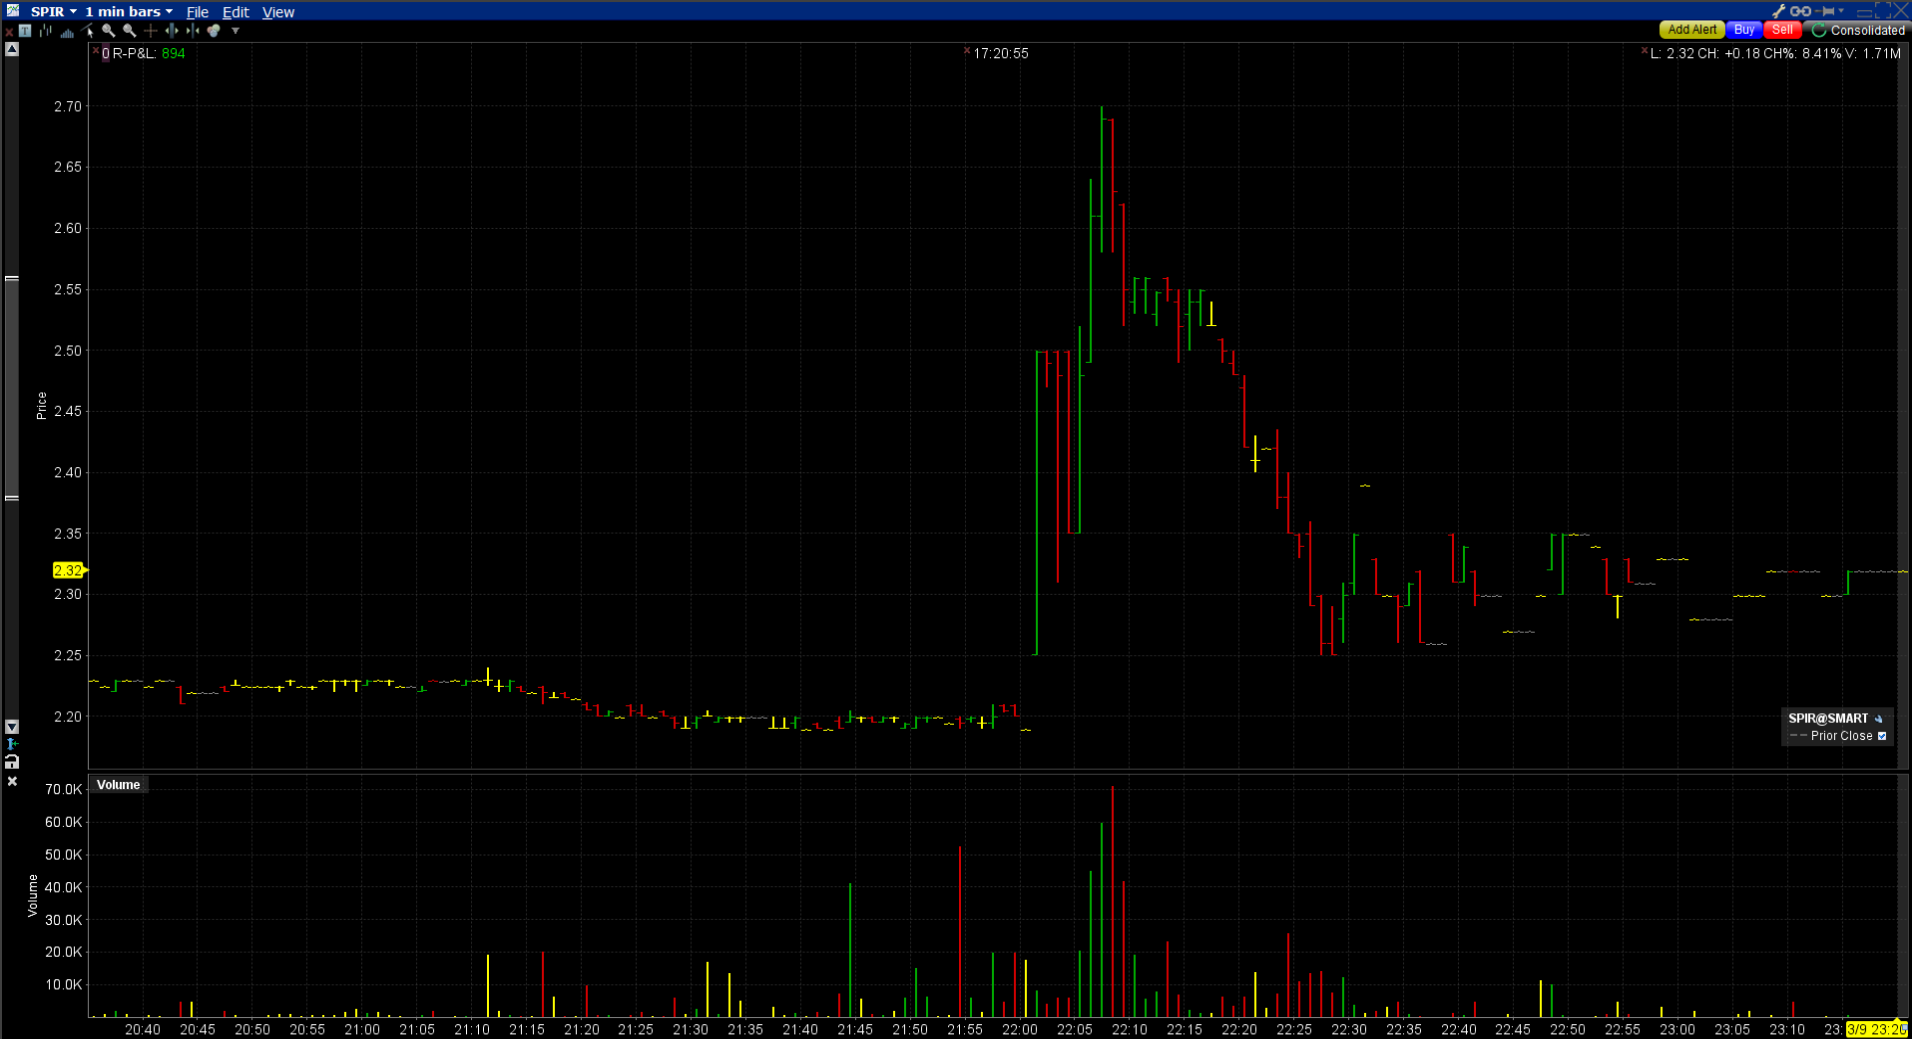Toggle the Prior Close checkbox
1916x1039 pixels.
point(1882,736)
